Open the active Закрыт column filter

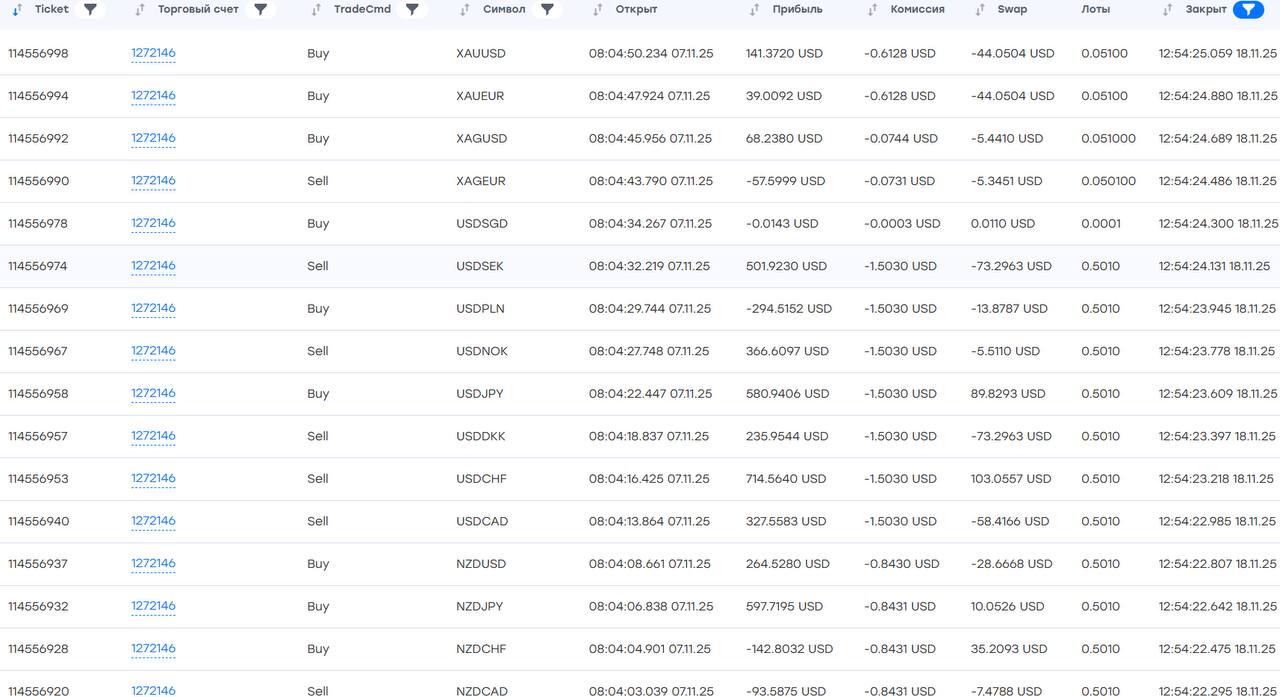point(1247,9)
